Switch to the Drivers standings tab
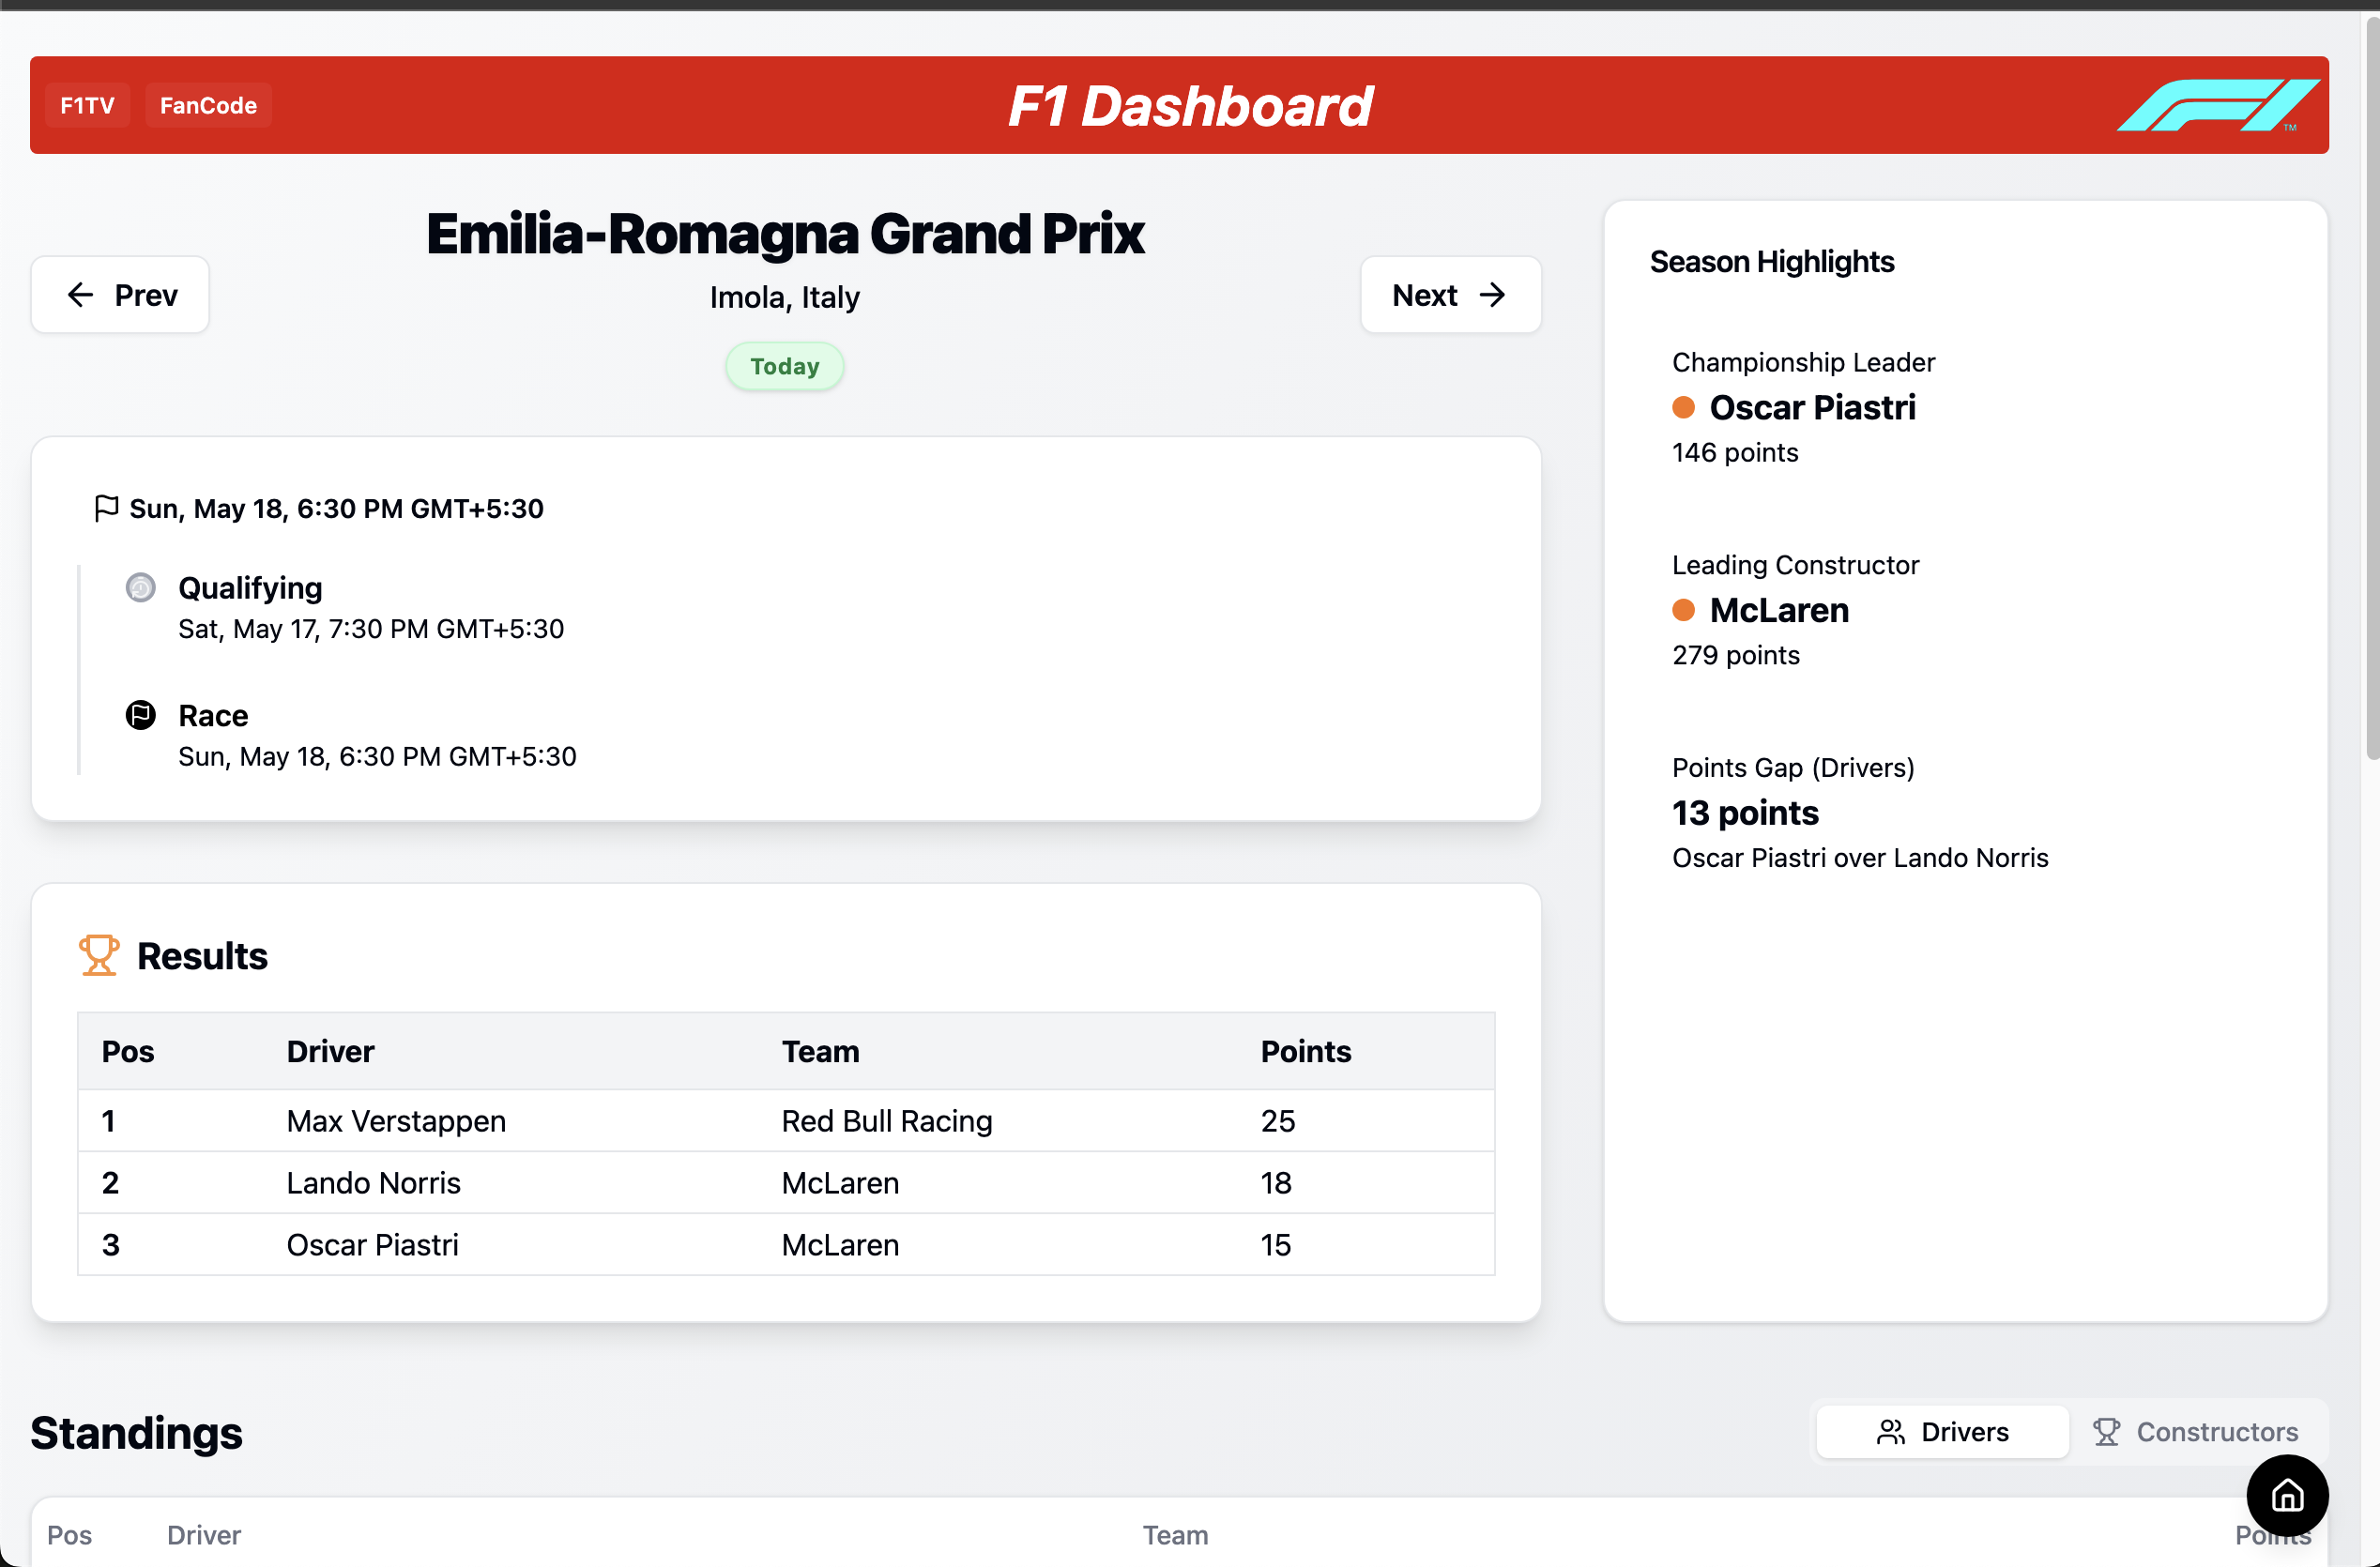This screenshot has height=1567, width=2380. pyautogui.click(x=1942, y=1432)
